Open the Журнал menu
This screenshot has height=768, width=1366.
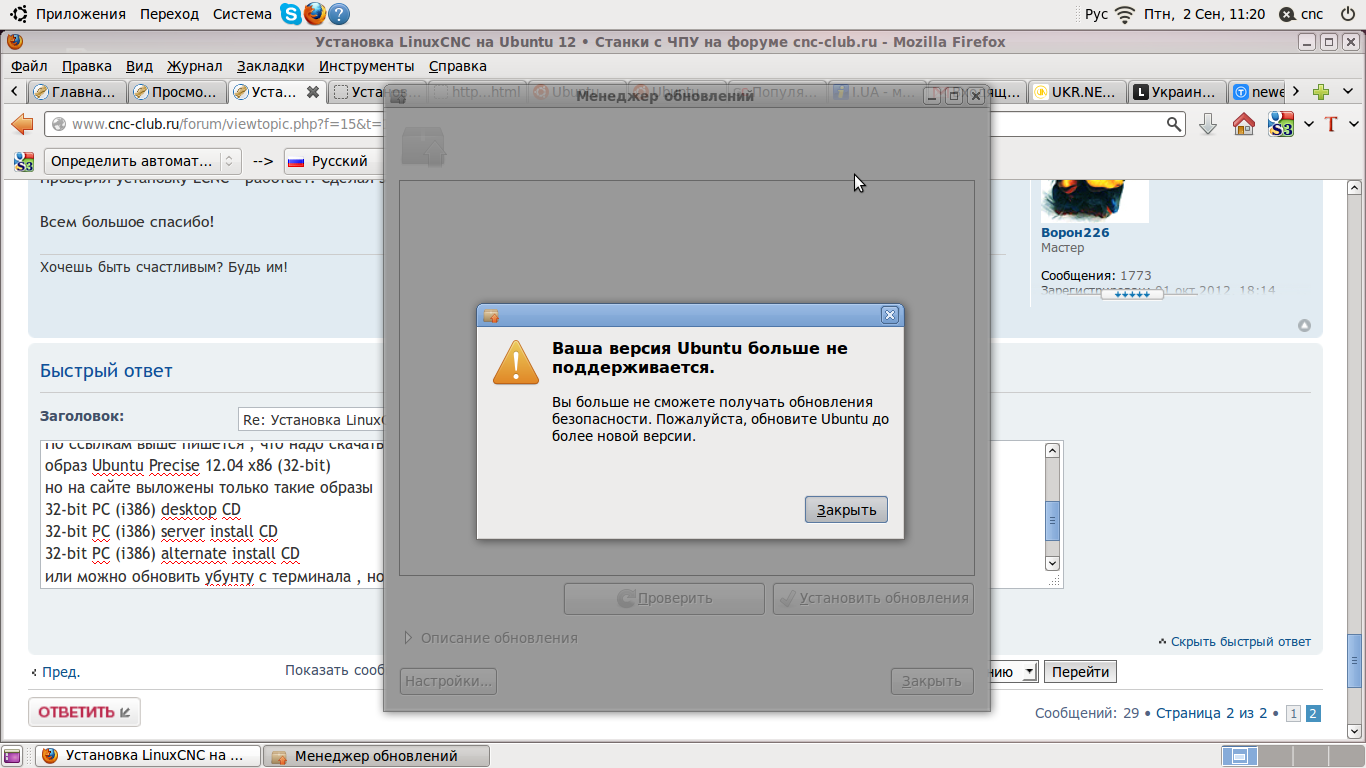[194, 66]
